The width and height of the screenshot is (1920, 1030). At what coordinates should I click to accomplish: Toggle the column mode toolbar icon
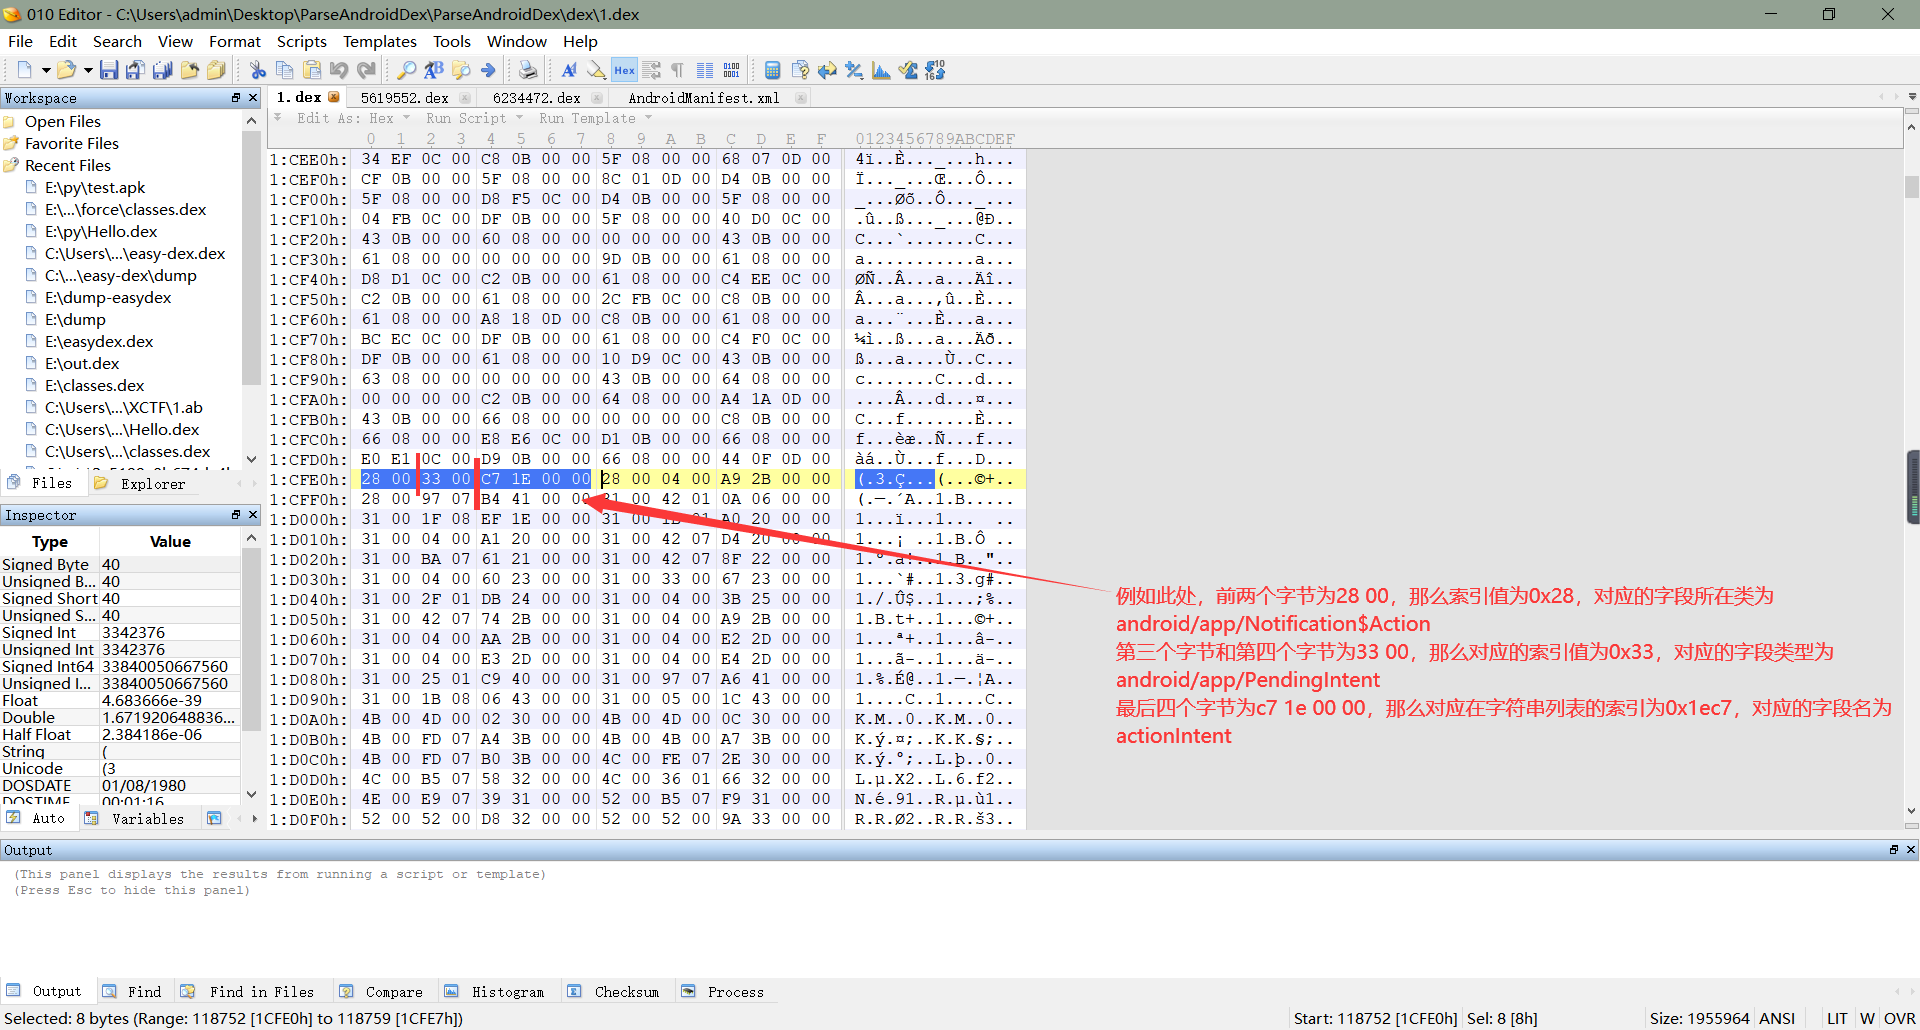point(705,70)
